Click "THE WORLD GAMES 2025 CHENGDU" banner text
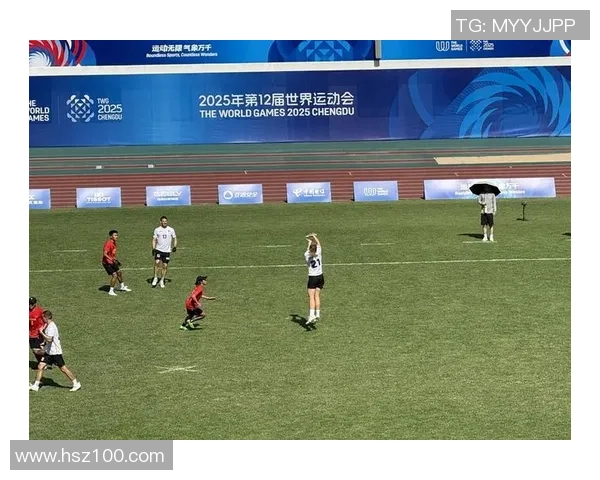 (277, 113)
